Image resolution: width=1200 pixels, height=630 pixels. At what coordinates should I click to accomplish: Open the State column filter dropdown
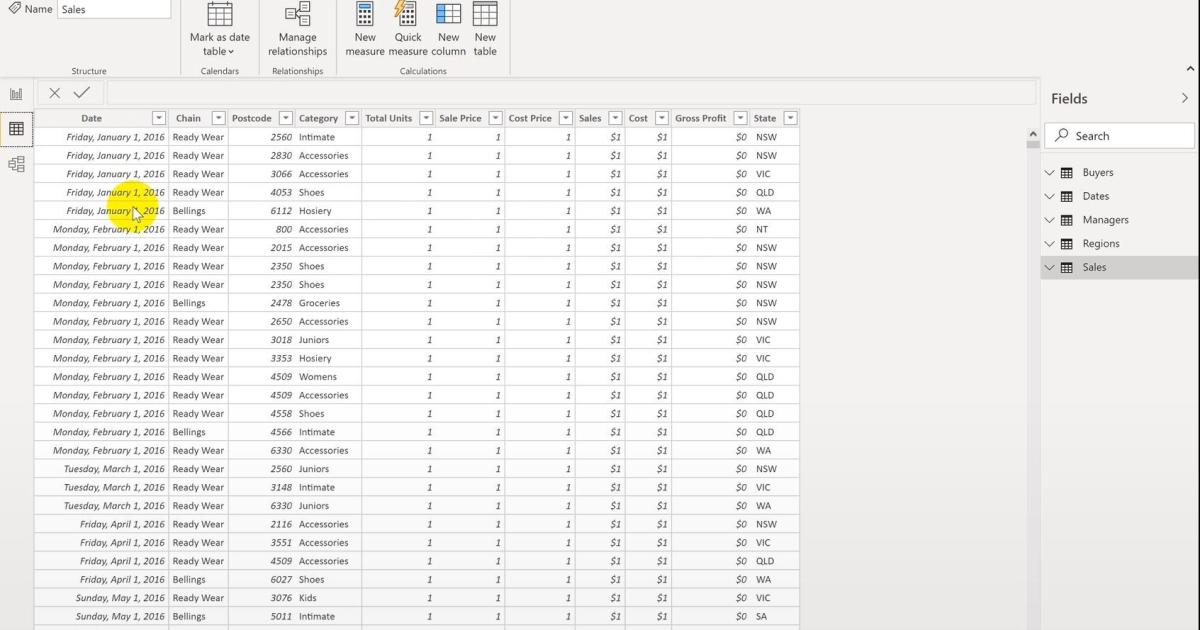pyautogui.click(x=790, y=118)
